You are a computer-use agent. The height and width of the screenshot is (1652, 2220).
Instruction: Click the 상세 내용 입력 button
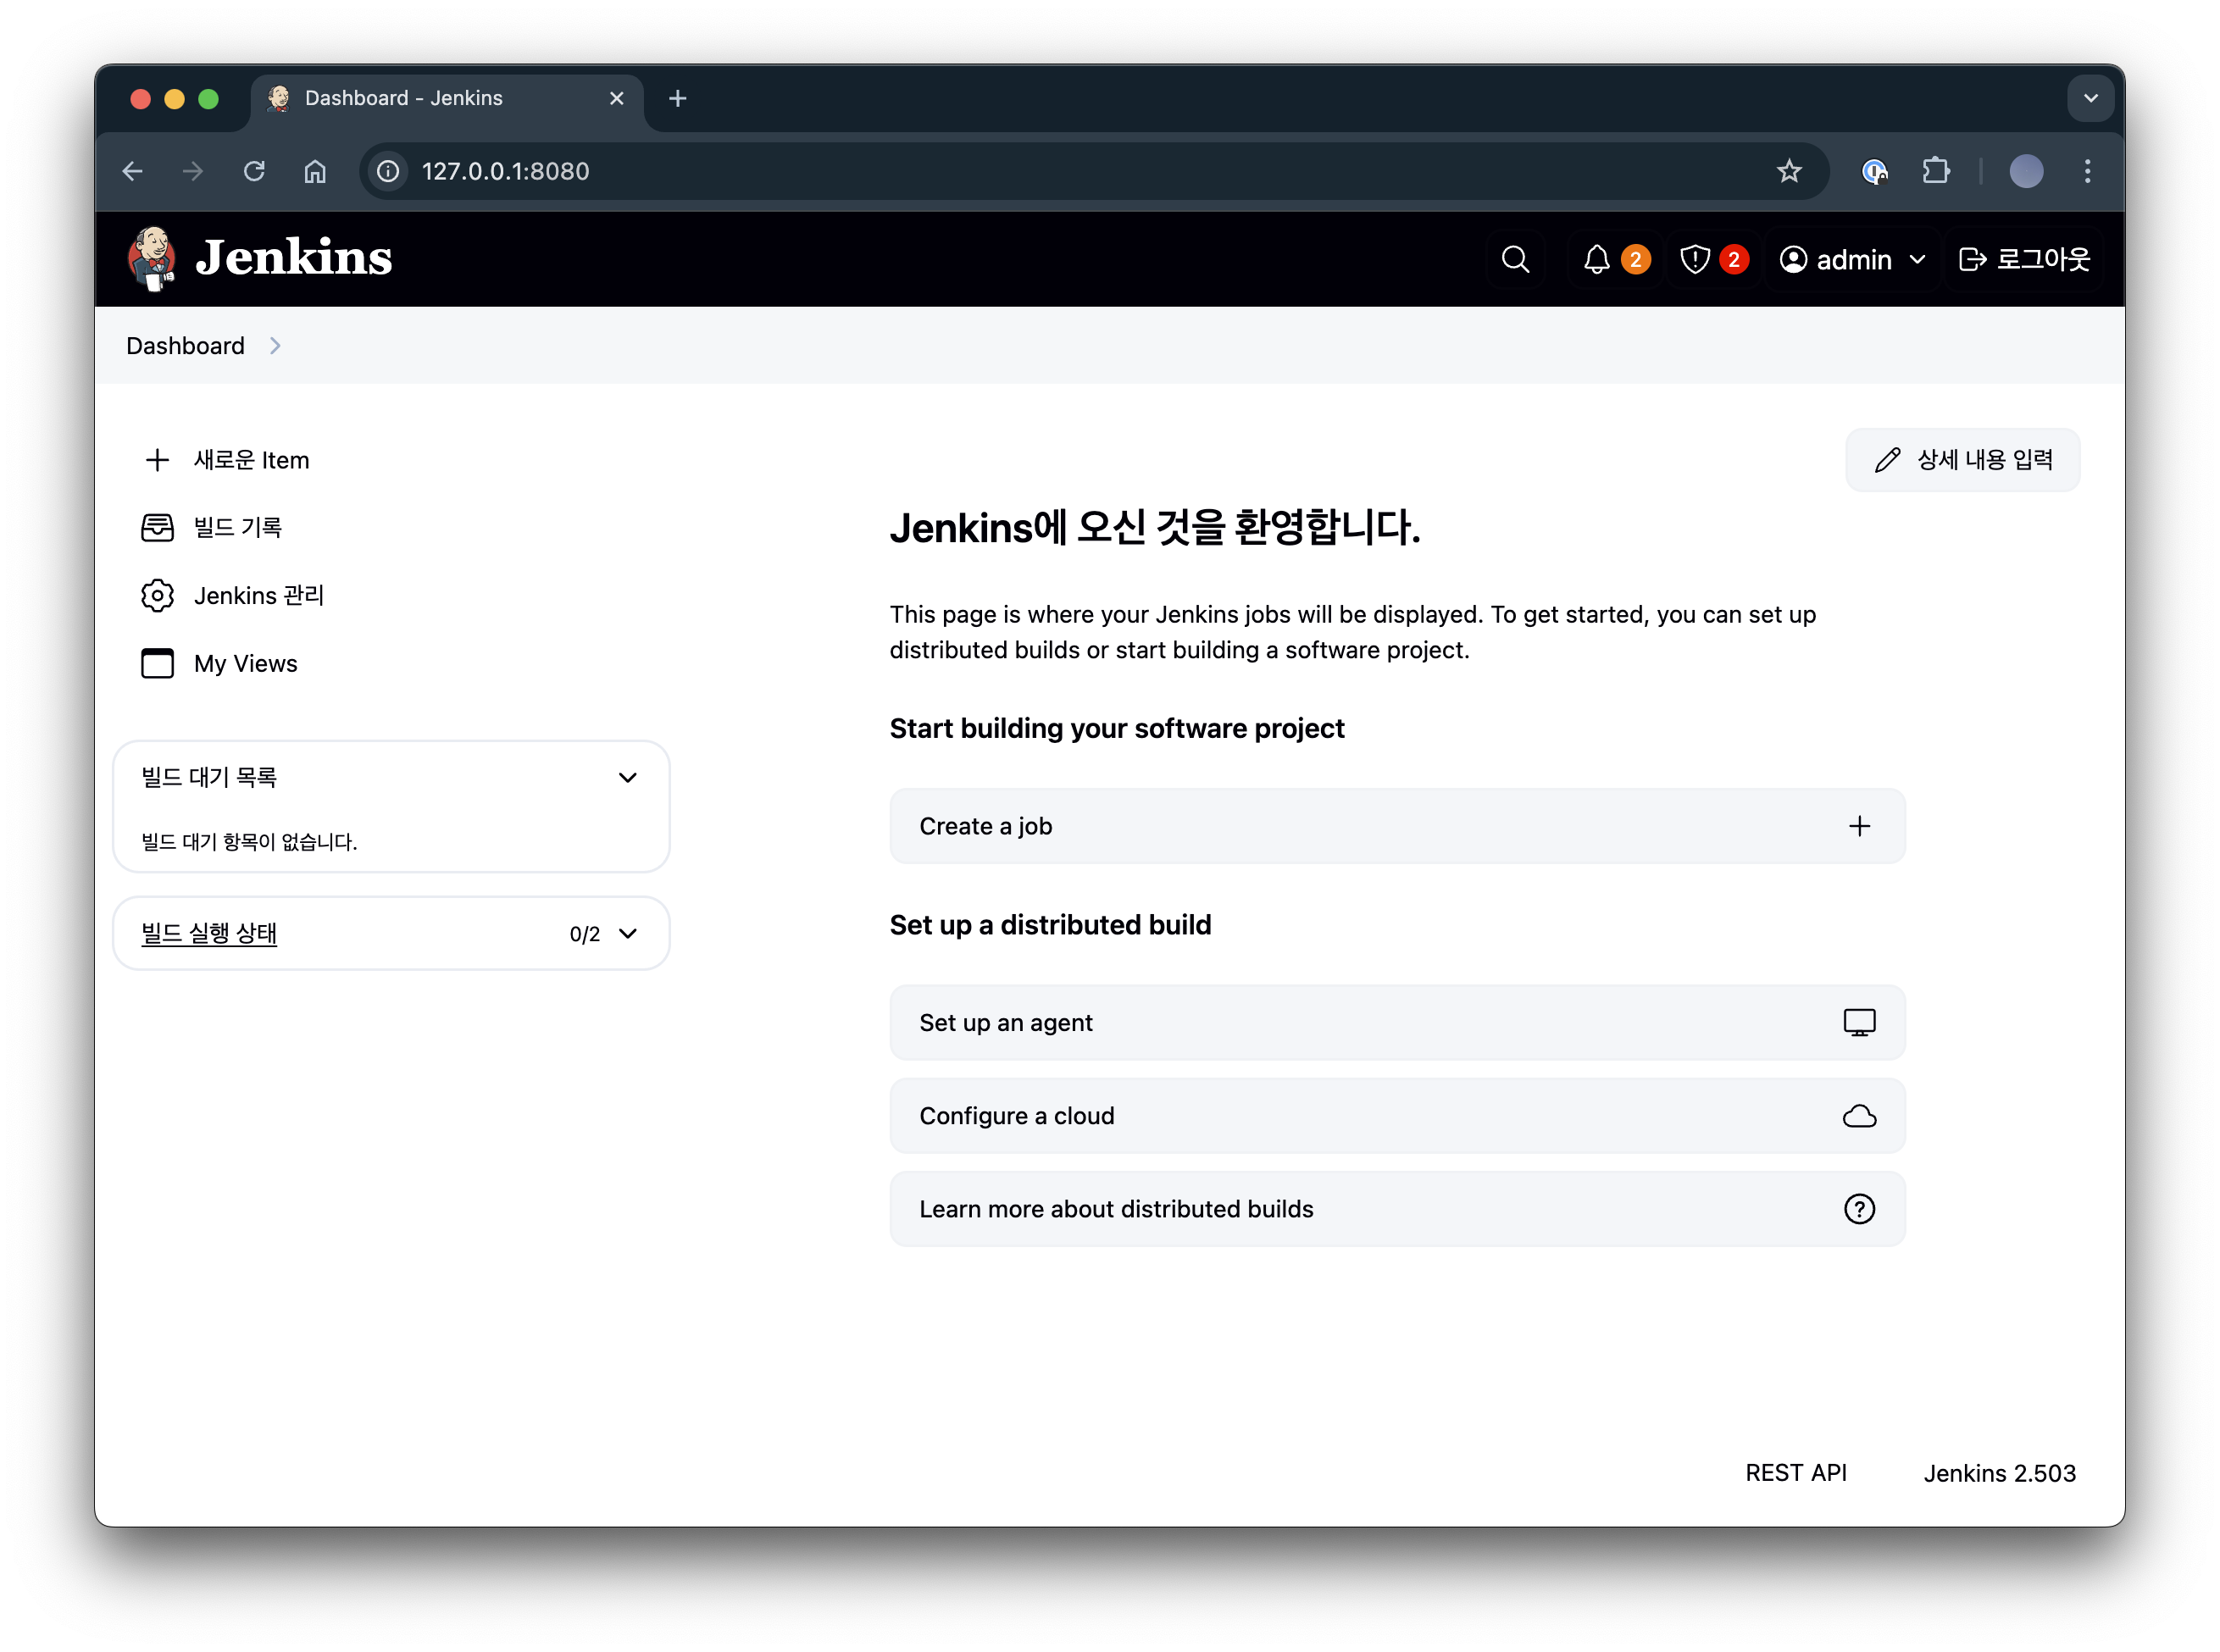1962,460
